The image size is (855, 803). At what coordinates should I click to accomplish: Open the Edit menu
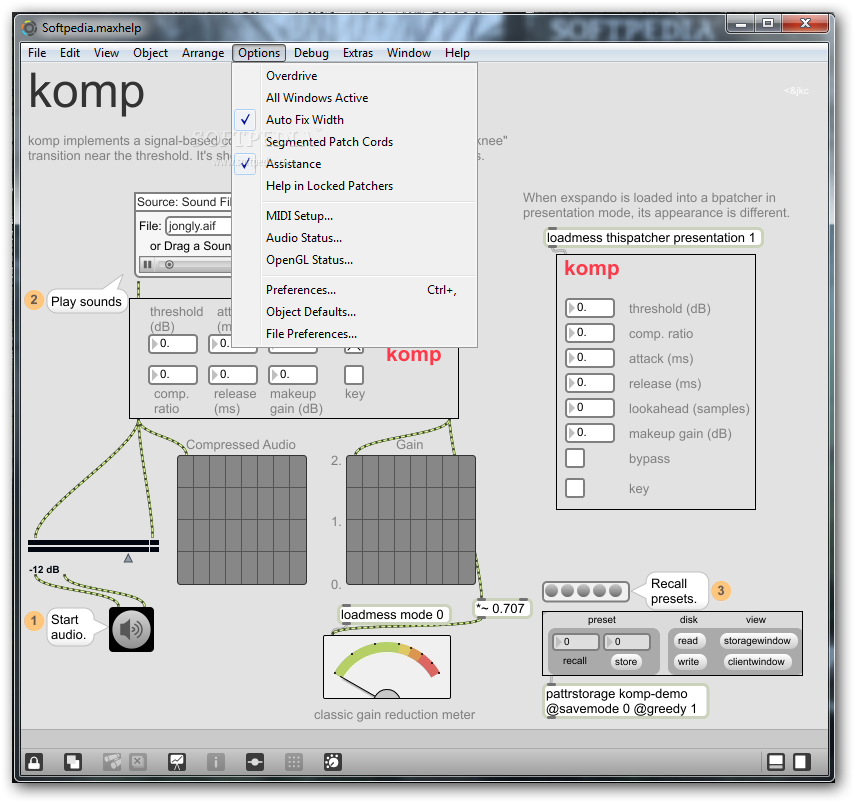click(x=70, y=53)
